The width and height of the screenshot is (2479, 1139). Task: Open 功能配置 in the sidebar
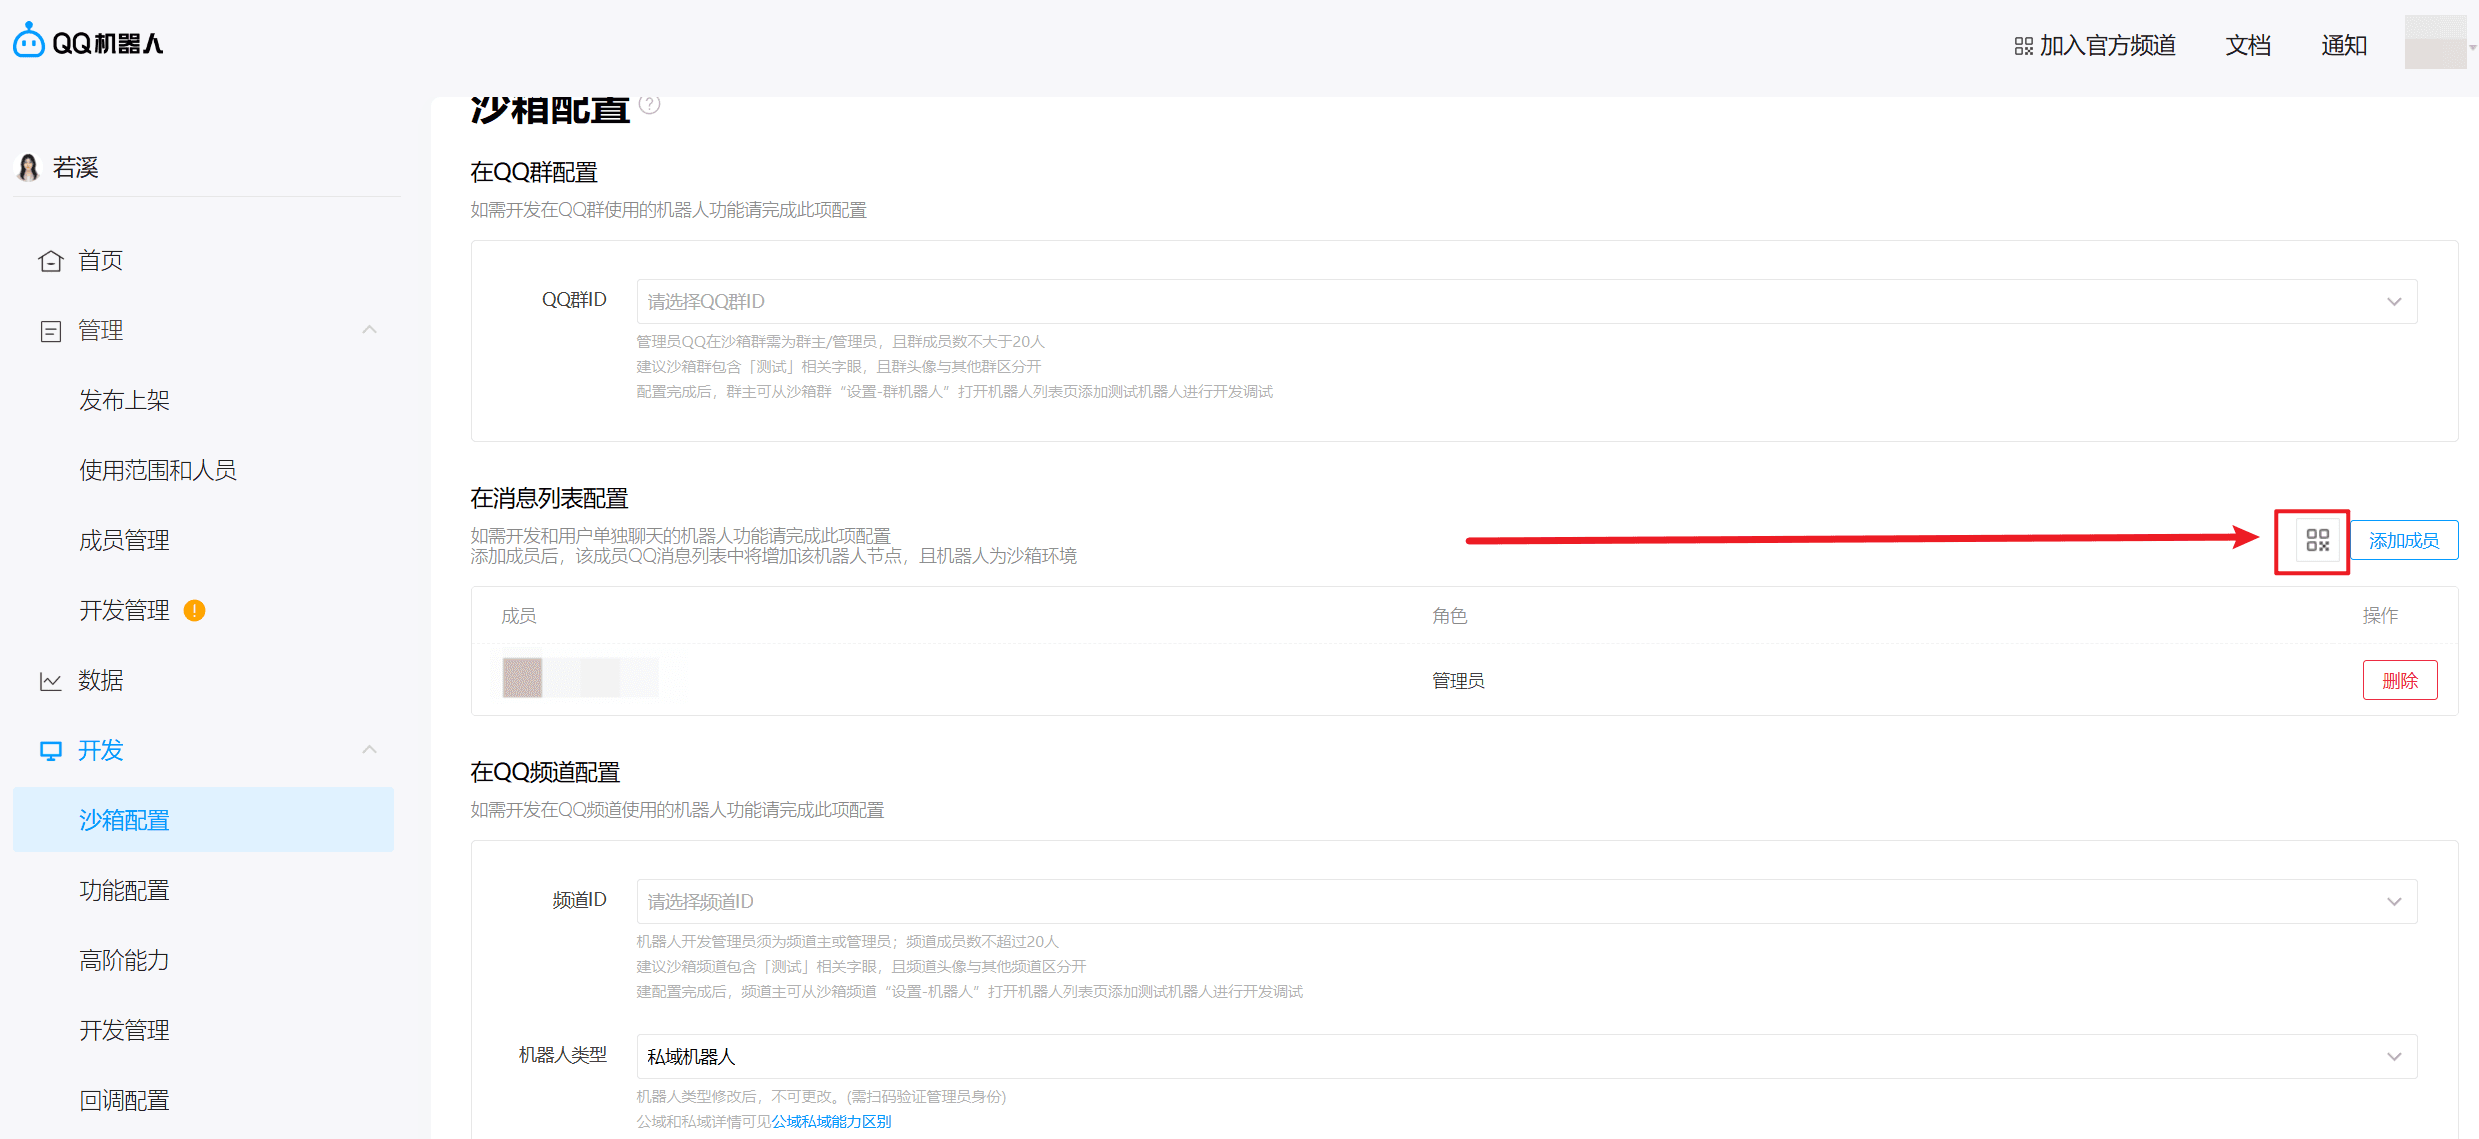(125, 891)
